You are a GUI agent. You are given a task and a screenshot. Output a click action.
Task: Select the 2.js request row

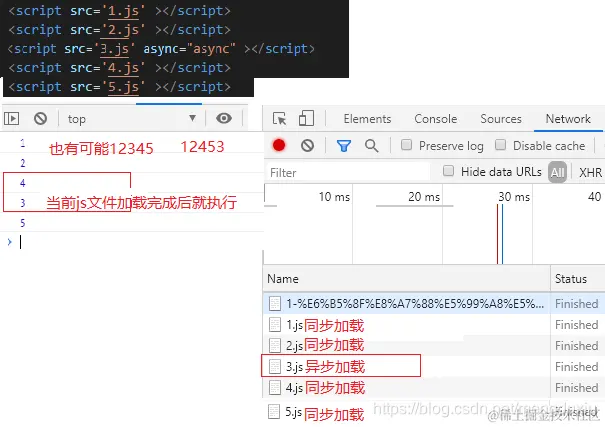(434, 346)
